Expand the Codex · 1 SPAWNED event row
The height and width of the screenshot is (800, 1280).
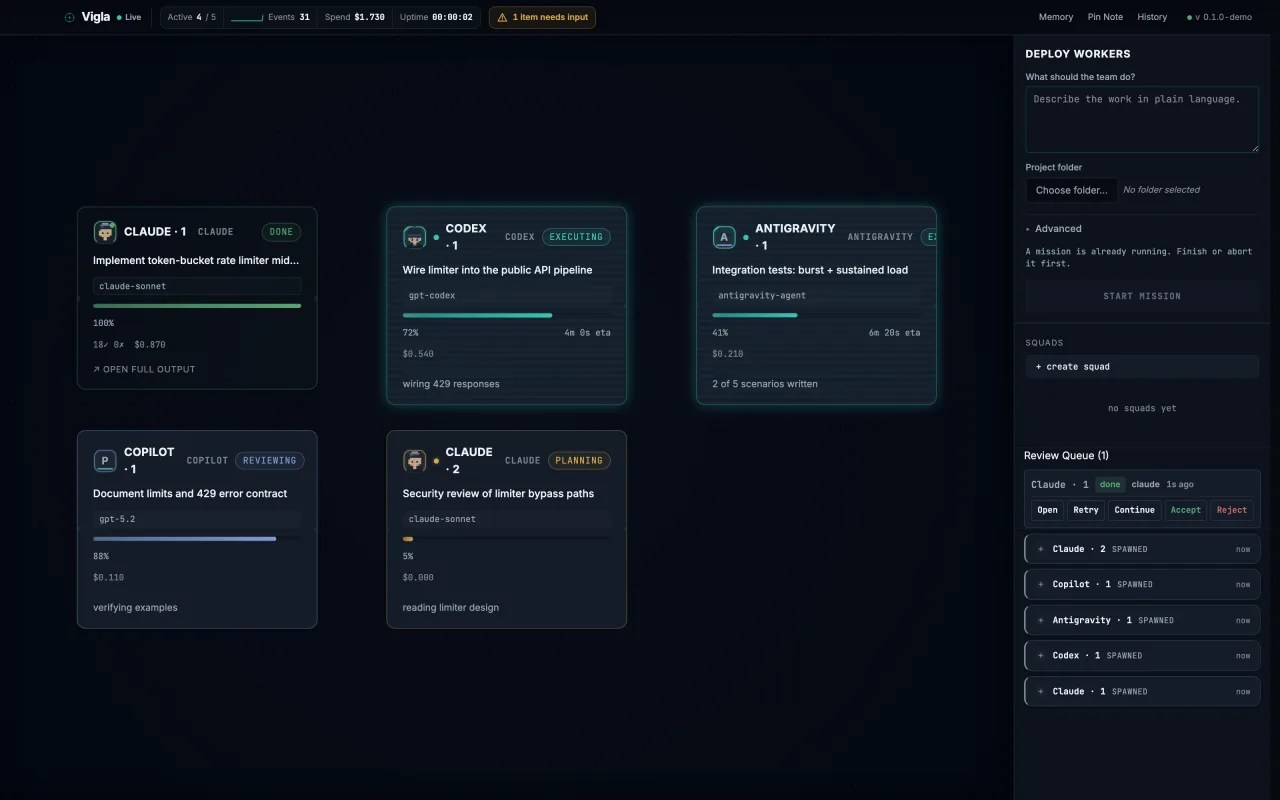(x=1142, y=656)
